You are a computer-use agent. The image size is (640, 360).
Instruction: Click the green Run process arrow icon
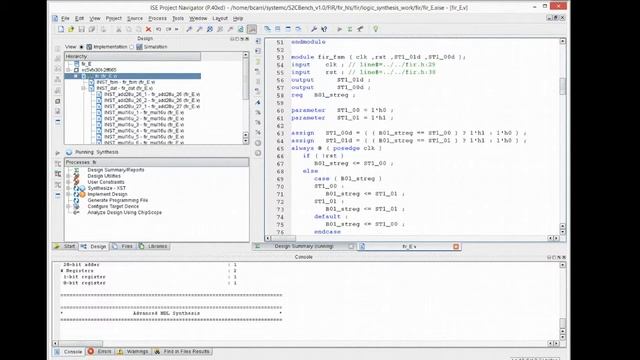coord(339,29)
